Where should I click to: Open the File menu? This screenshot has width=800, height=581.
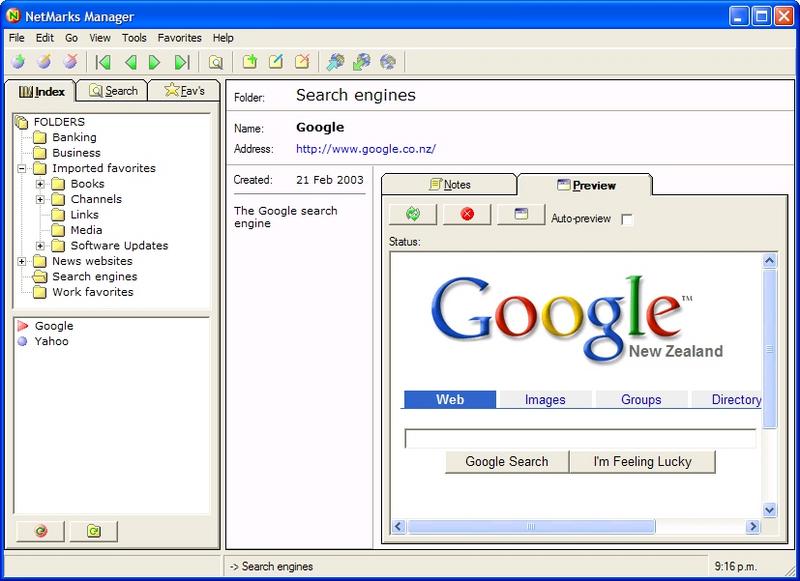tap(16, 38)
